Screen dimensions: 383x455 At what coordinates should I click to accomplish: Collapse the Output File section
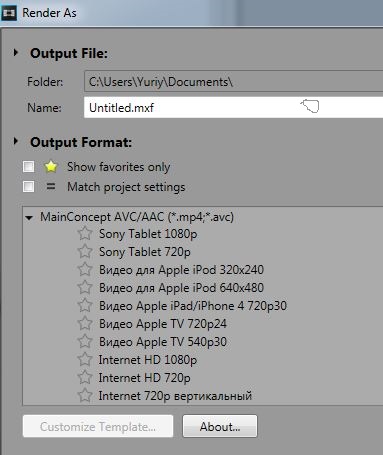click(x=15, y=53)
